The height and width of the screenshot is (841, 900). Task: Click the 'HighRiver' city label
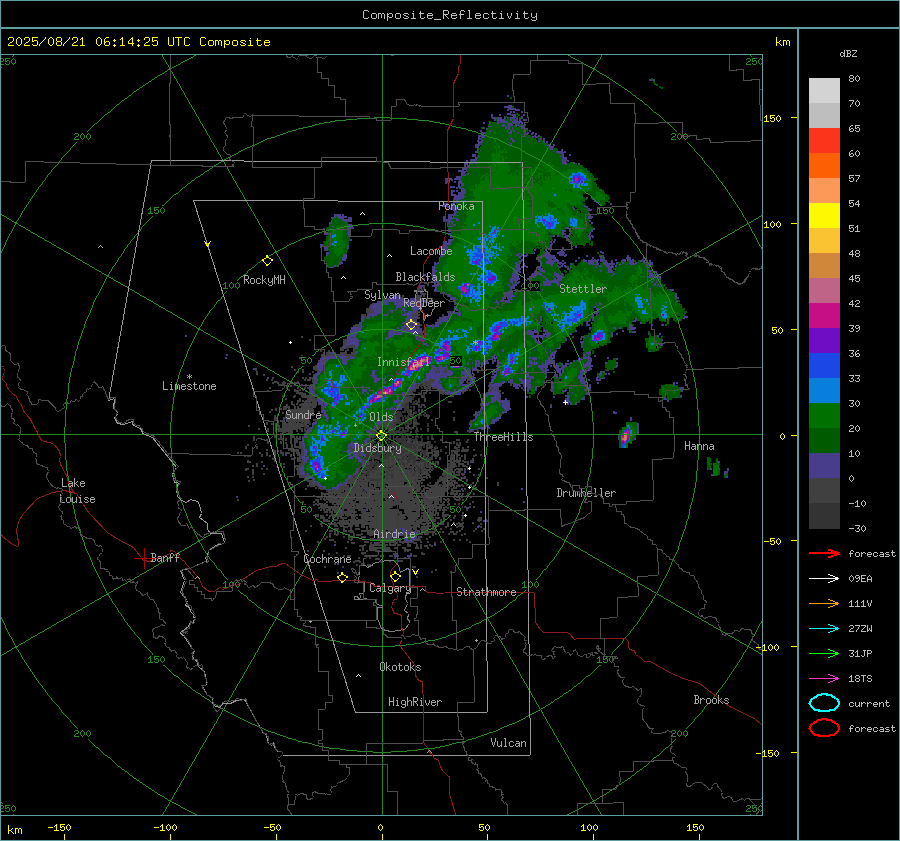414,702
